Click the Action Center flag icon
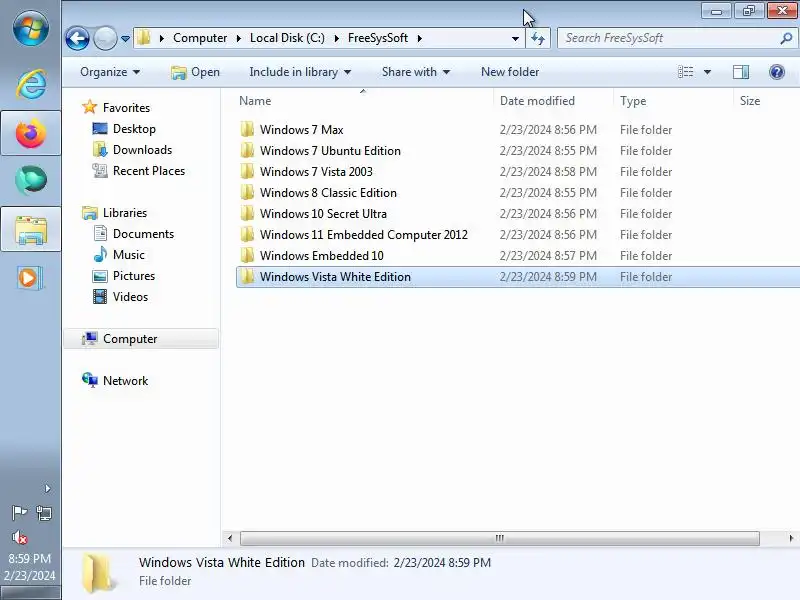 point(19,513)
